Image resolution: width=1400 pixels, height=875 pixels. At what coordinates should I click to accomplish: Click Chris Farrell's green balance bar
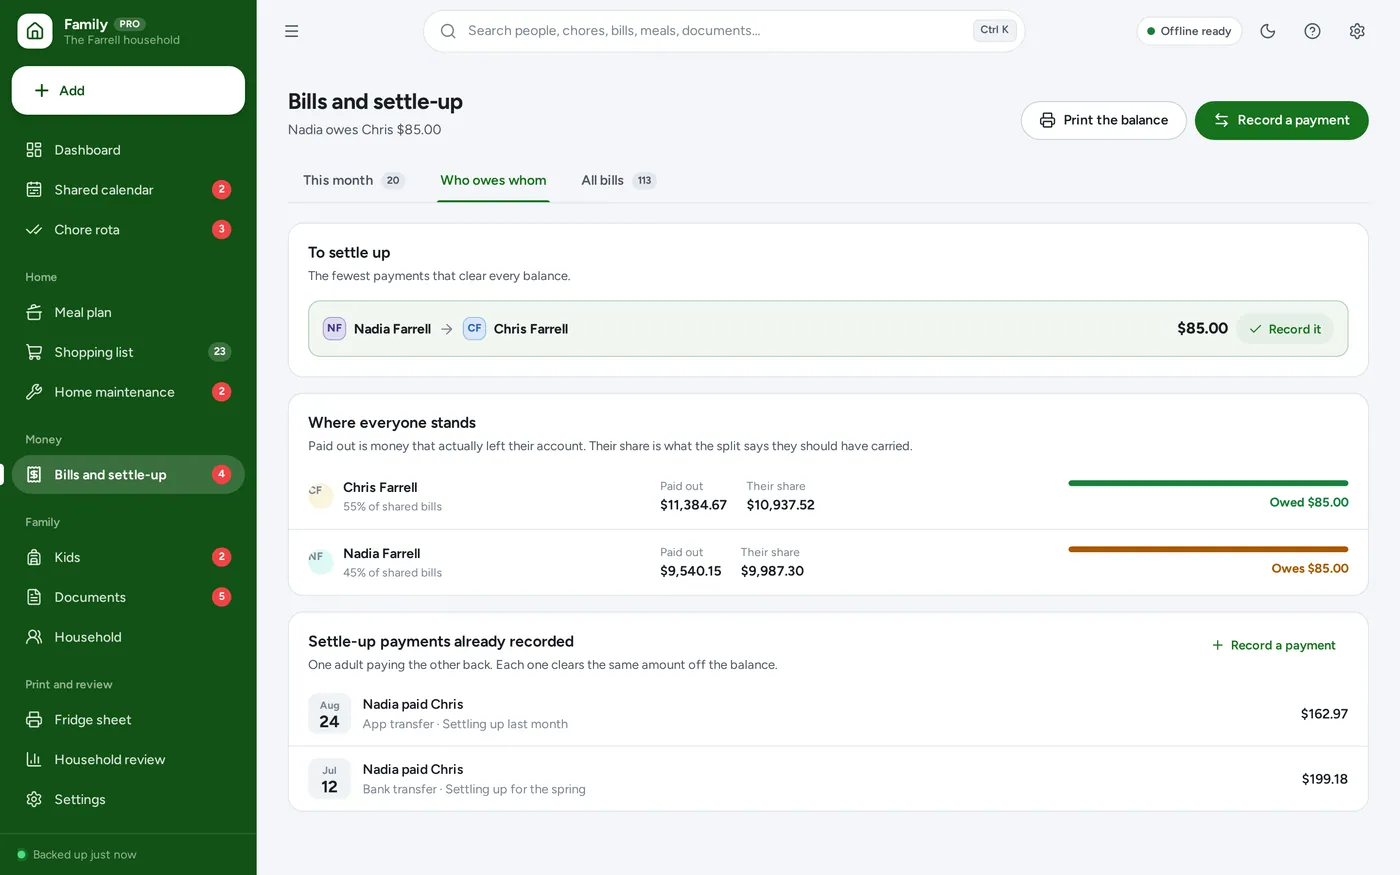[x=1208, y=483]
